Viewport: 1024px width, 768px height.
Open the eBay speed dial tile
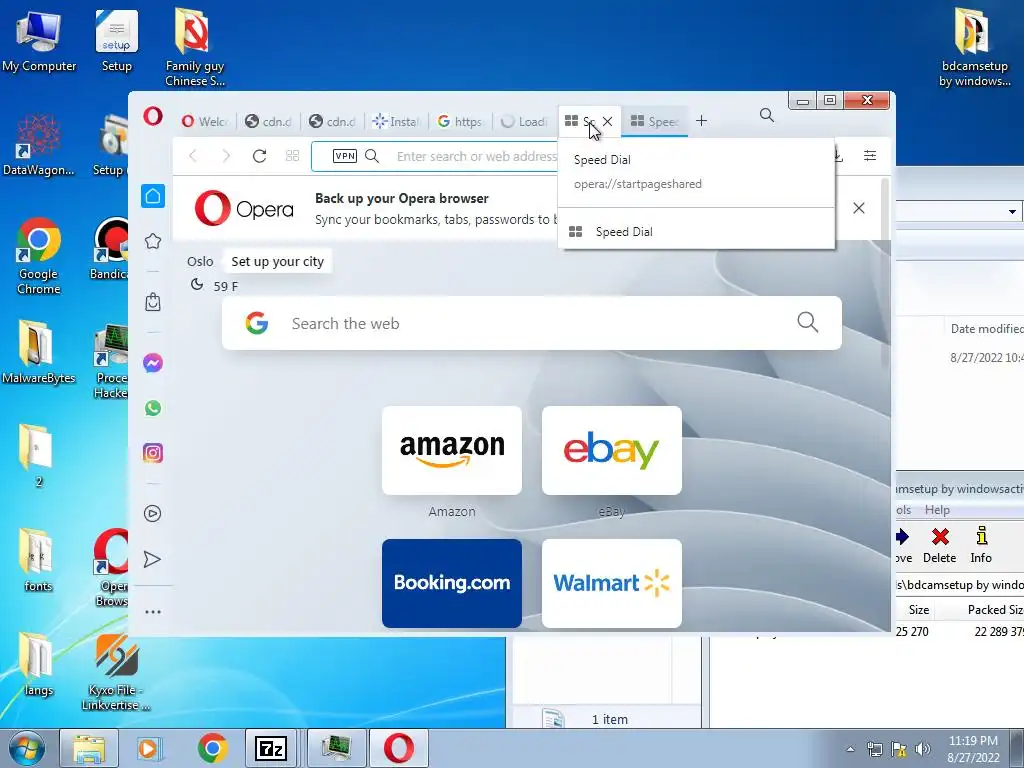pyautogui.click(x=612, y=451)
